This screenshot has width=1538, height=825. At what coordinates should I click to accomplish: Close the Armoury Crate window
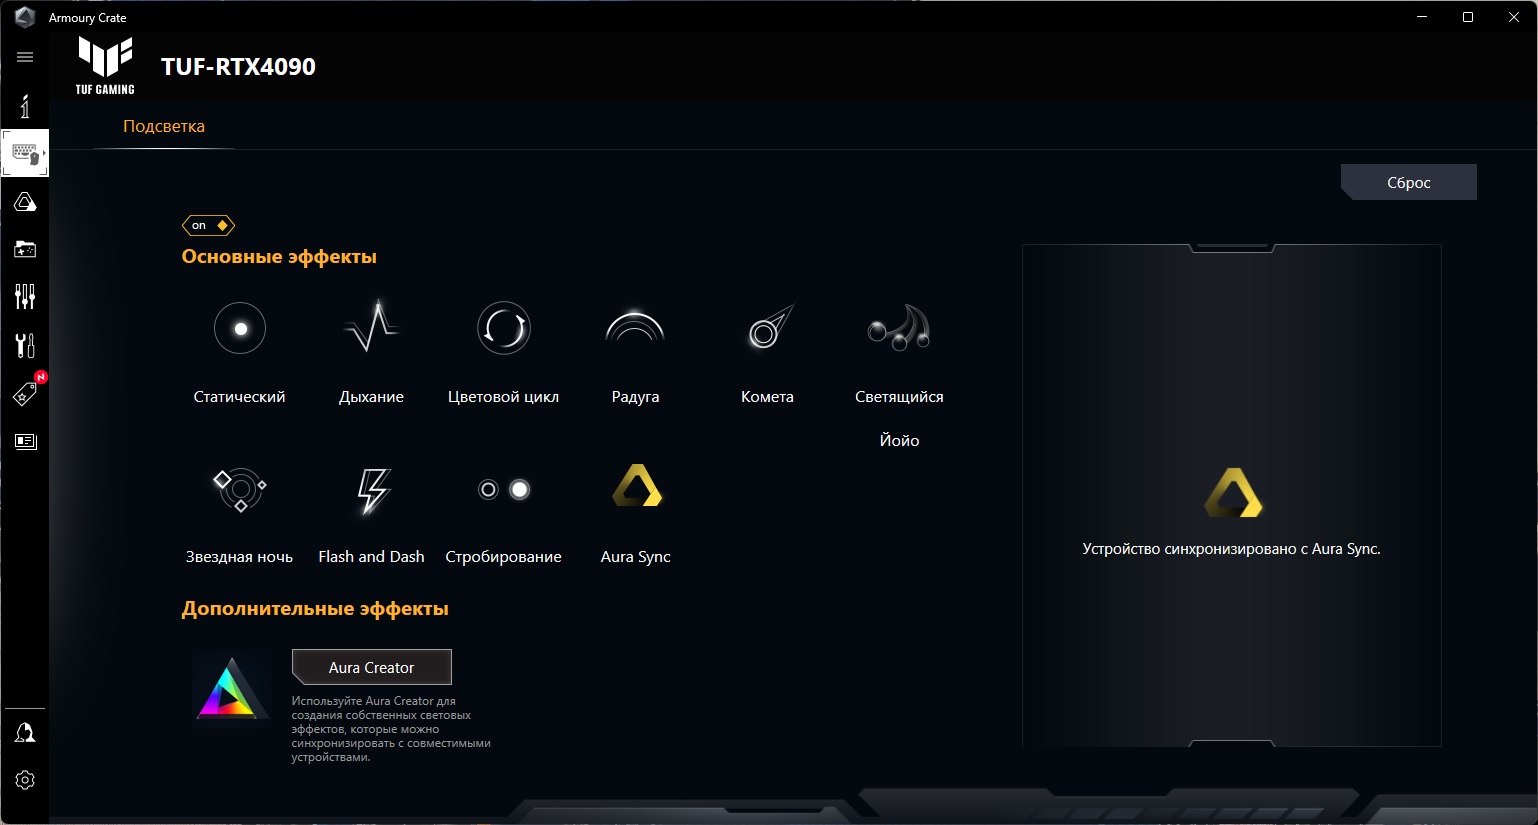[x=1514, y=17]
